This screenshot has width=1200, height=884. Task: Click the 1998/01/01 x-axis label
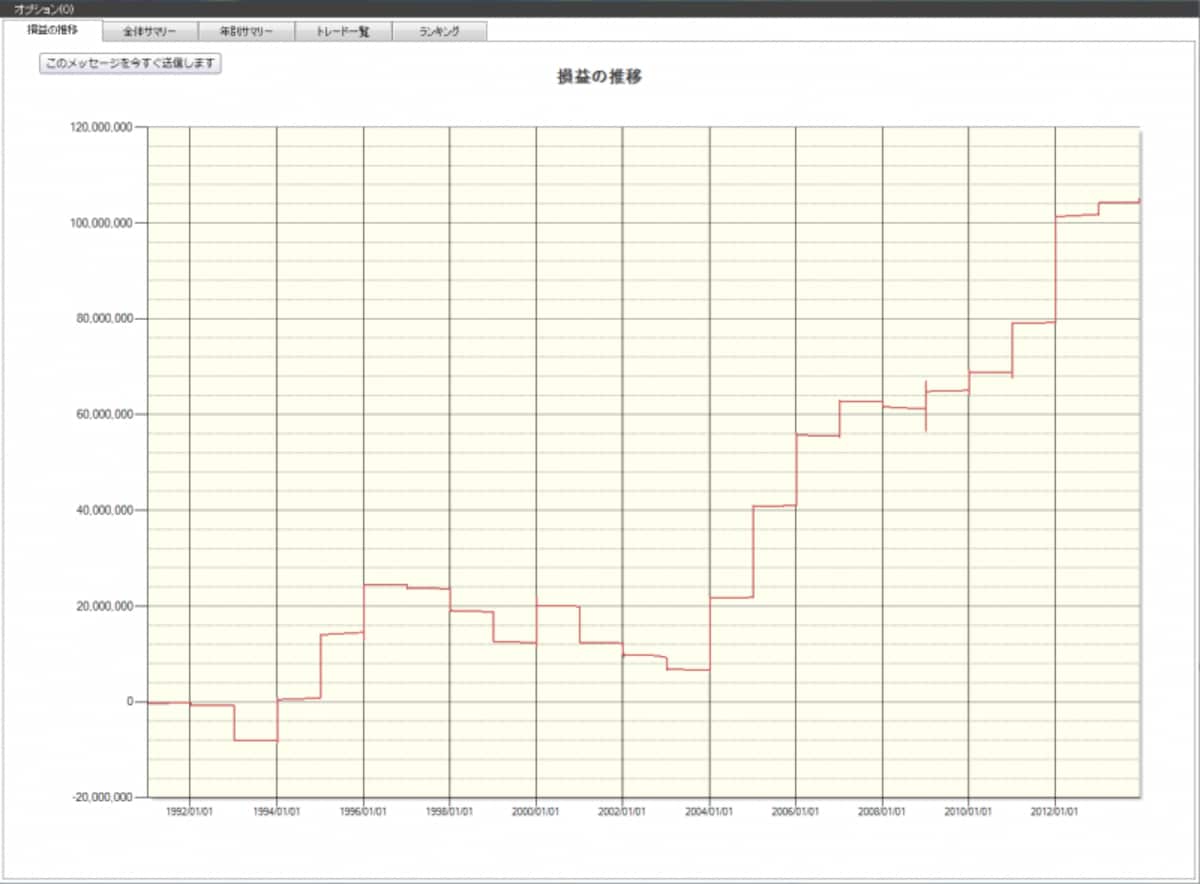[x=449, y=812]
